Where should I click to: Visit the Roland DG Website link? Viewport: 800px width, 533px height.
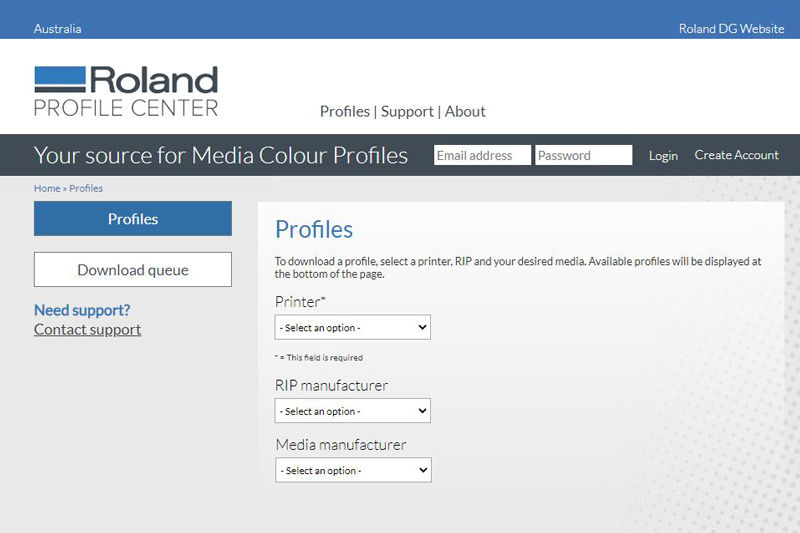[x=731, y=29]
